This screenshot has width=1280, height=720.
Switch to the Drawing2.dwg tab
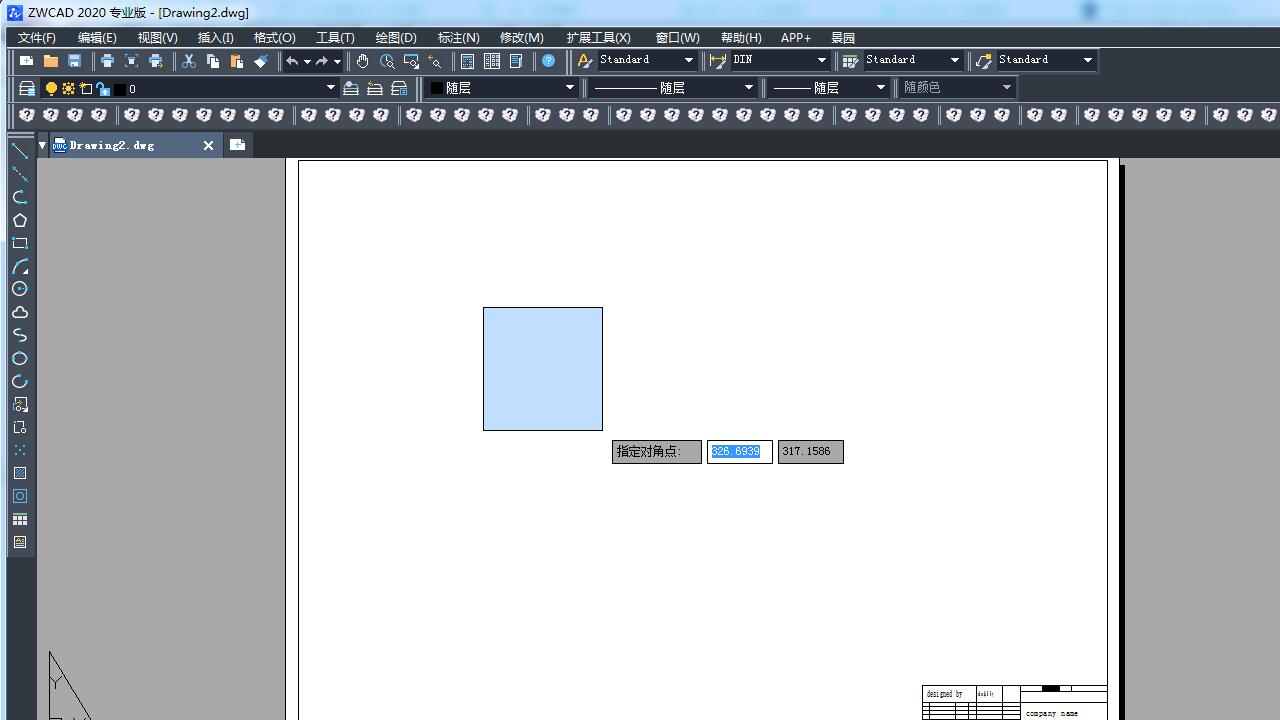click(x=112, y=145)
